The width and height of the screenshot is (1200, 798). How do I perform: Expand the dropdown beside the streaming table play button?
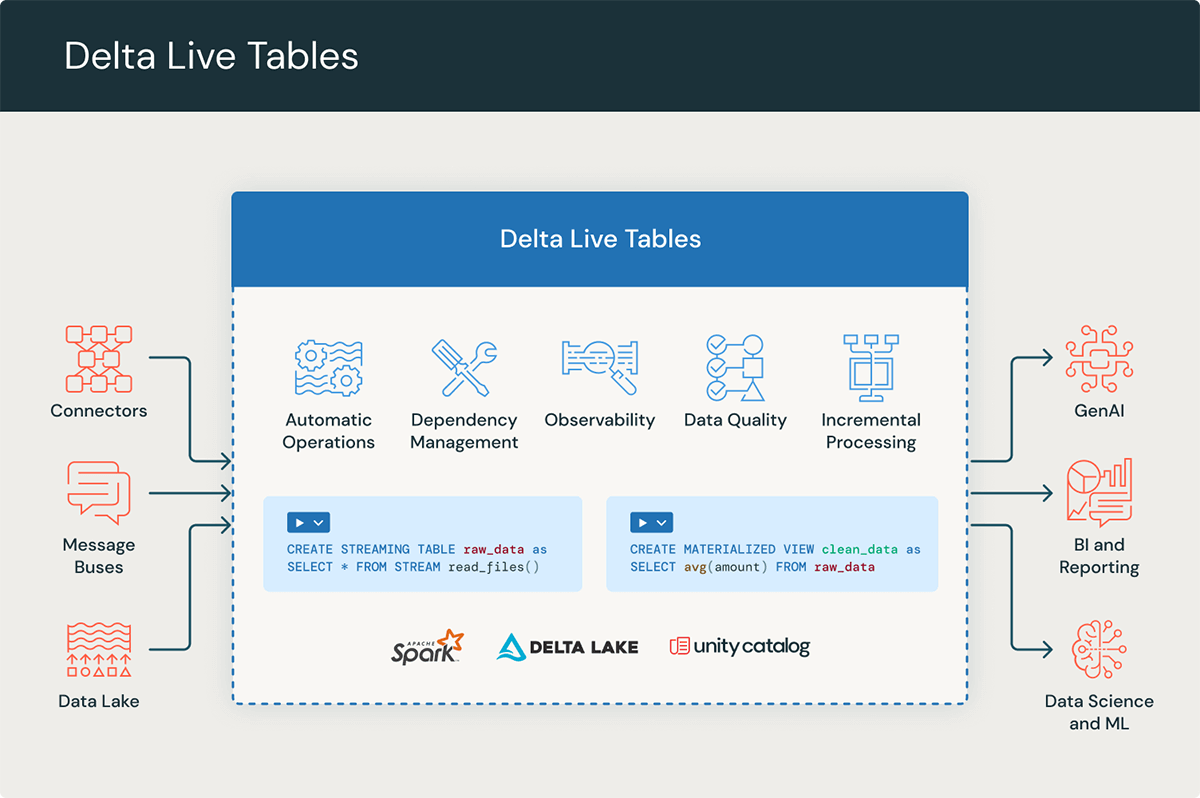click(x=319, y=522)
